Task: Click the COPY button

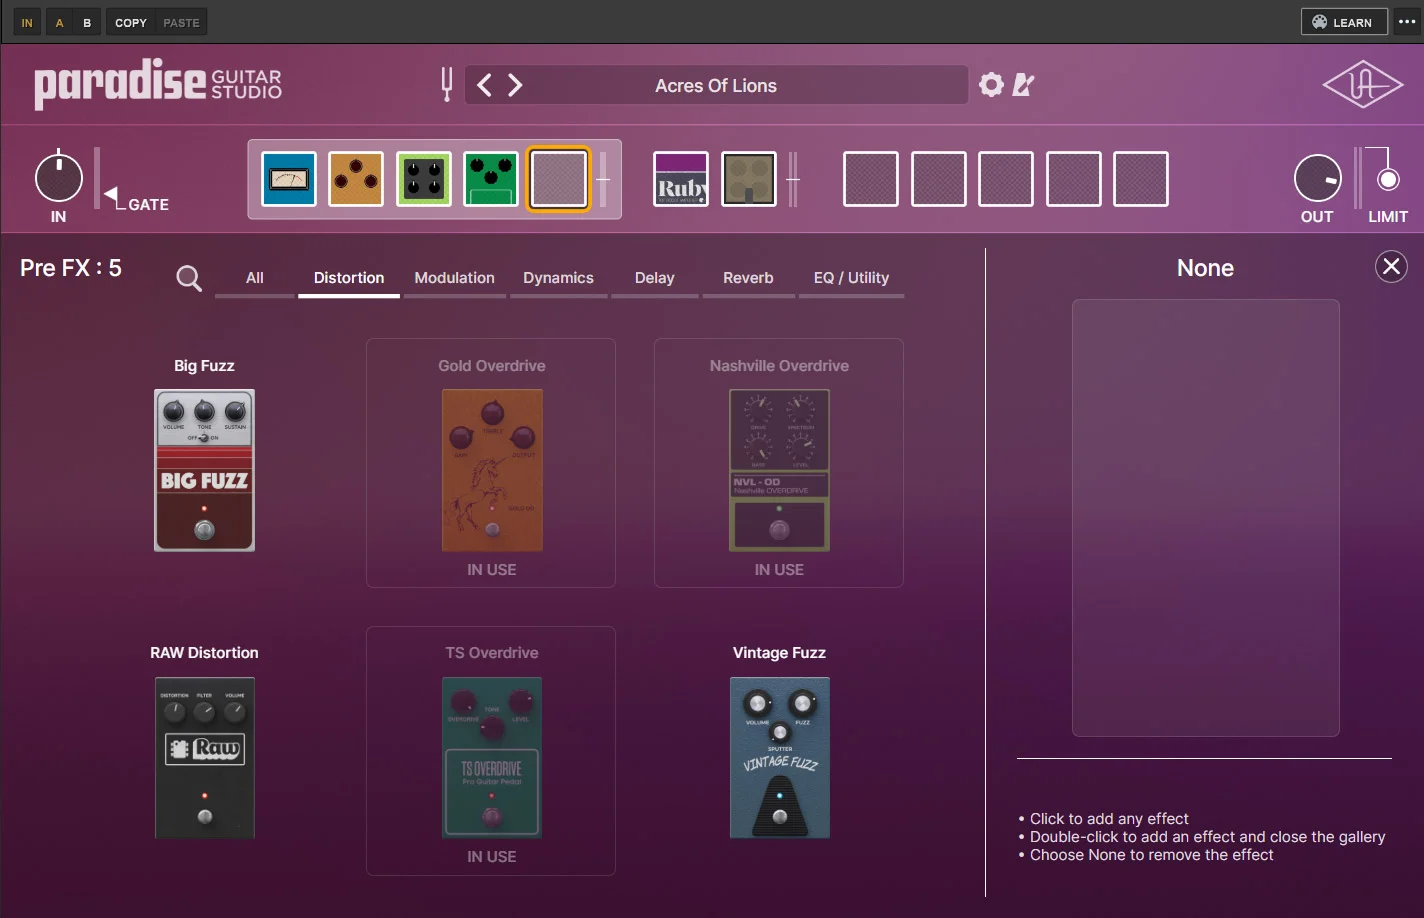Action: pos(131,22)
